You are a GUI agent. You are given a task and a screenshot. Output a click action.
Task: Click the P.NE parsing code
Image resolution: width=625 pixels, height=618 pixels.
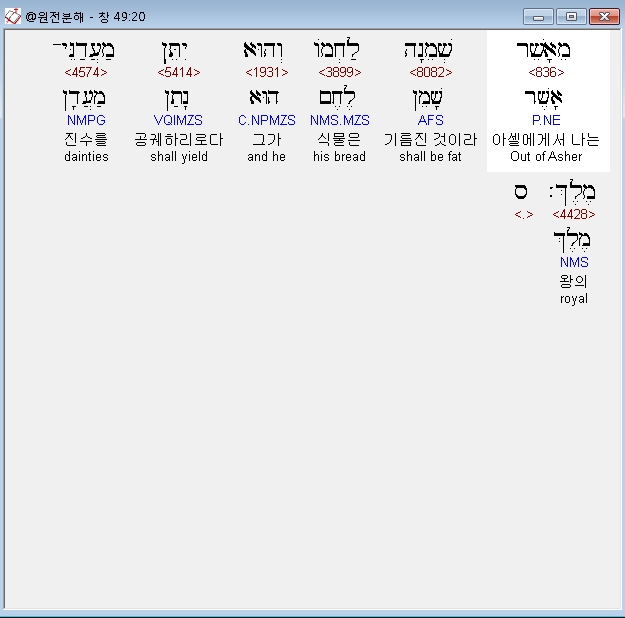(x=546, y=120)
